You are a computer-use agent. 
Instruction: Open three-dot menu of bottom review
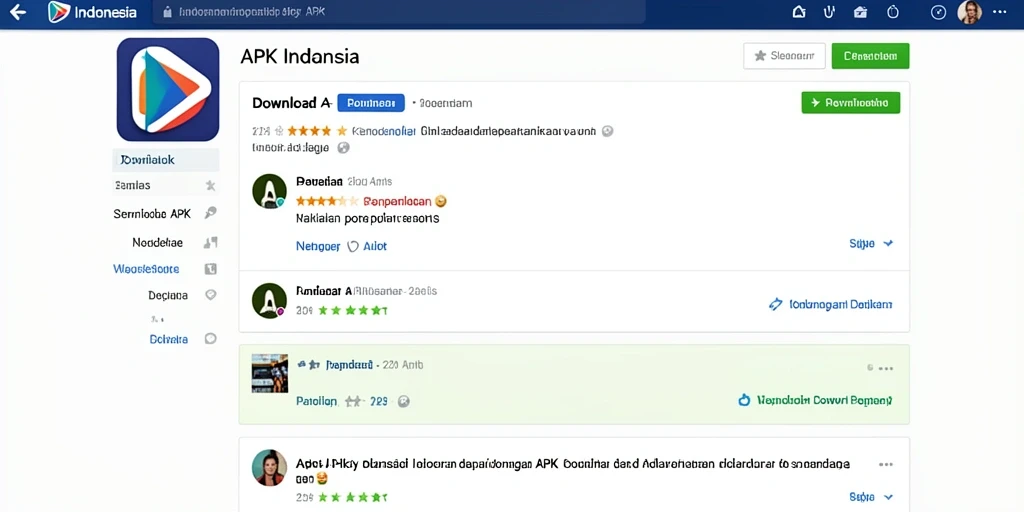(x=886, y=464)
